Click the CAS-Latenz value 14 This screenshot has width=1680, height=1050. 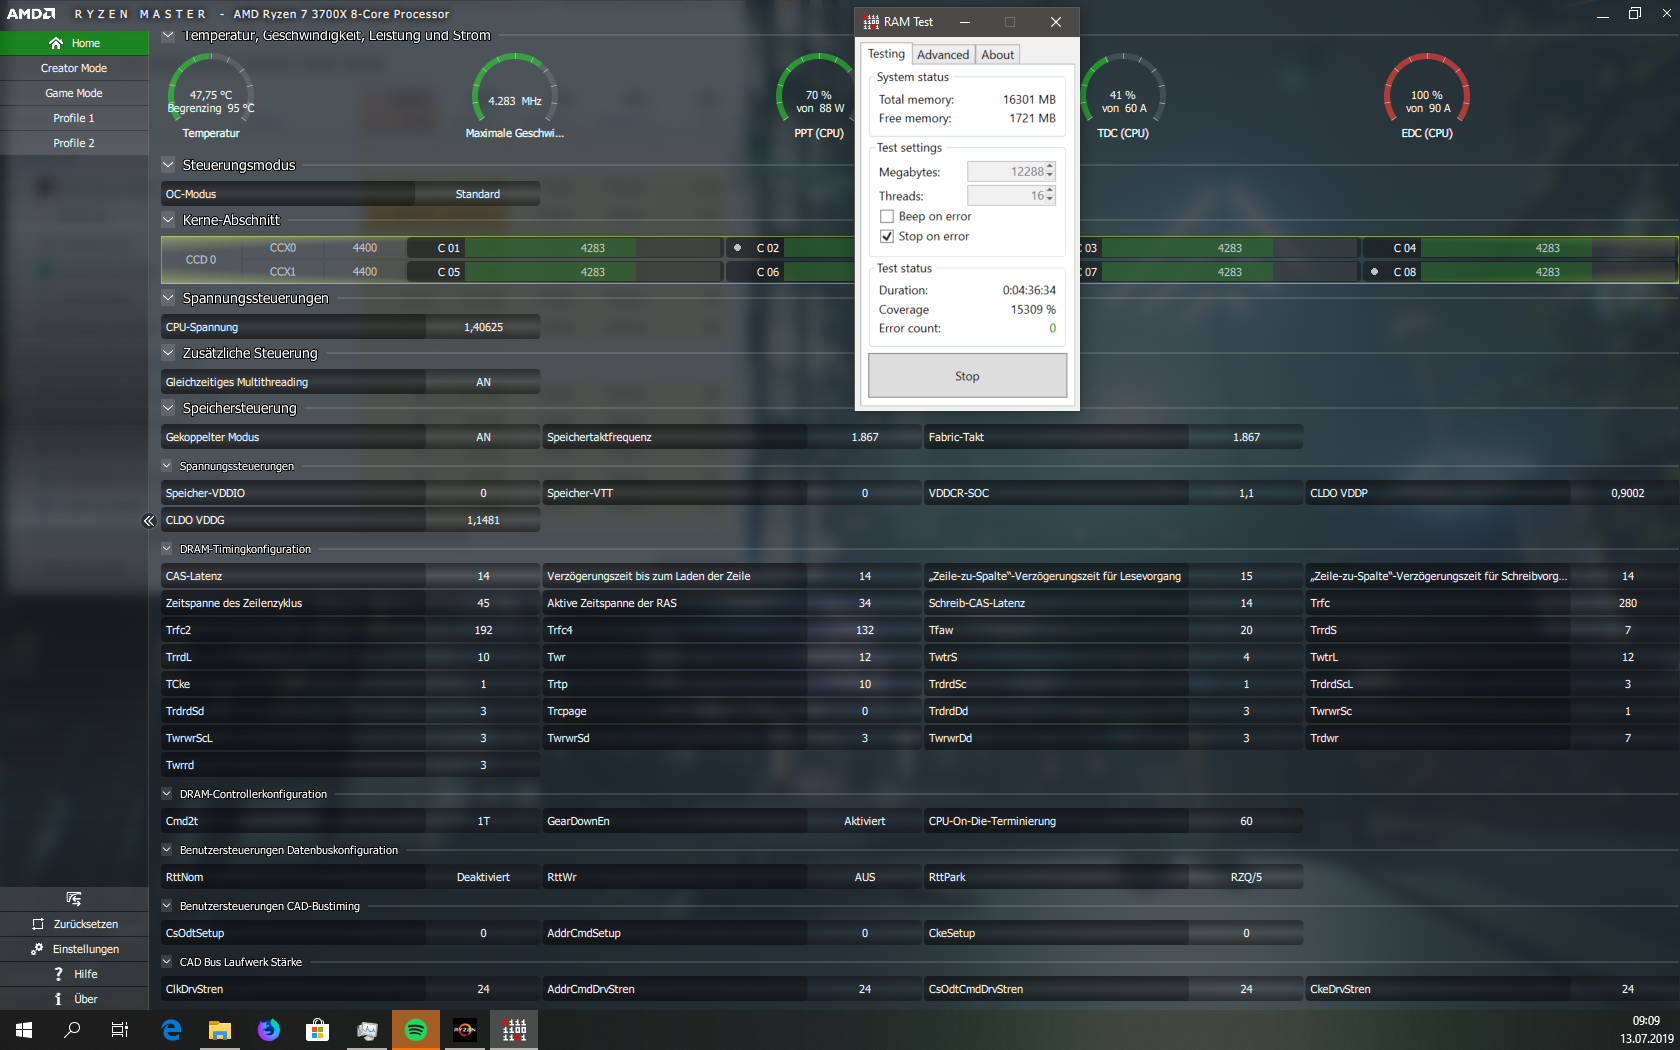(x=483, y=576)
